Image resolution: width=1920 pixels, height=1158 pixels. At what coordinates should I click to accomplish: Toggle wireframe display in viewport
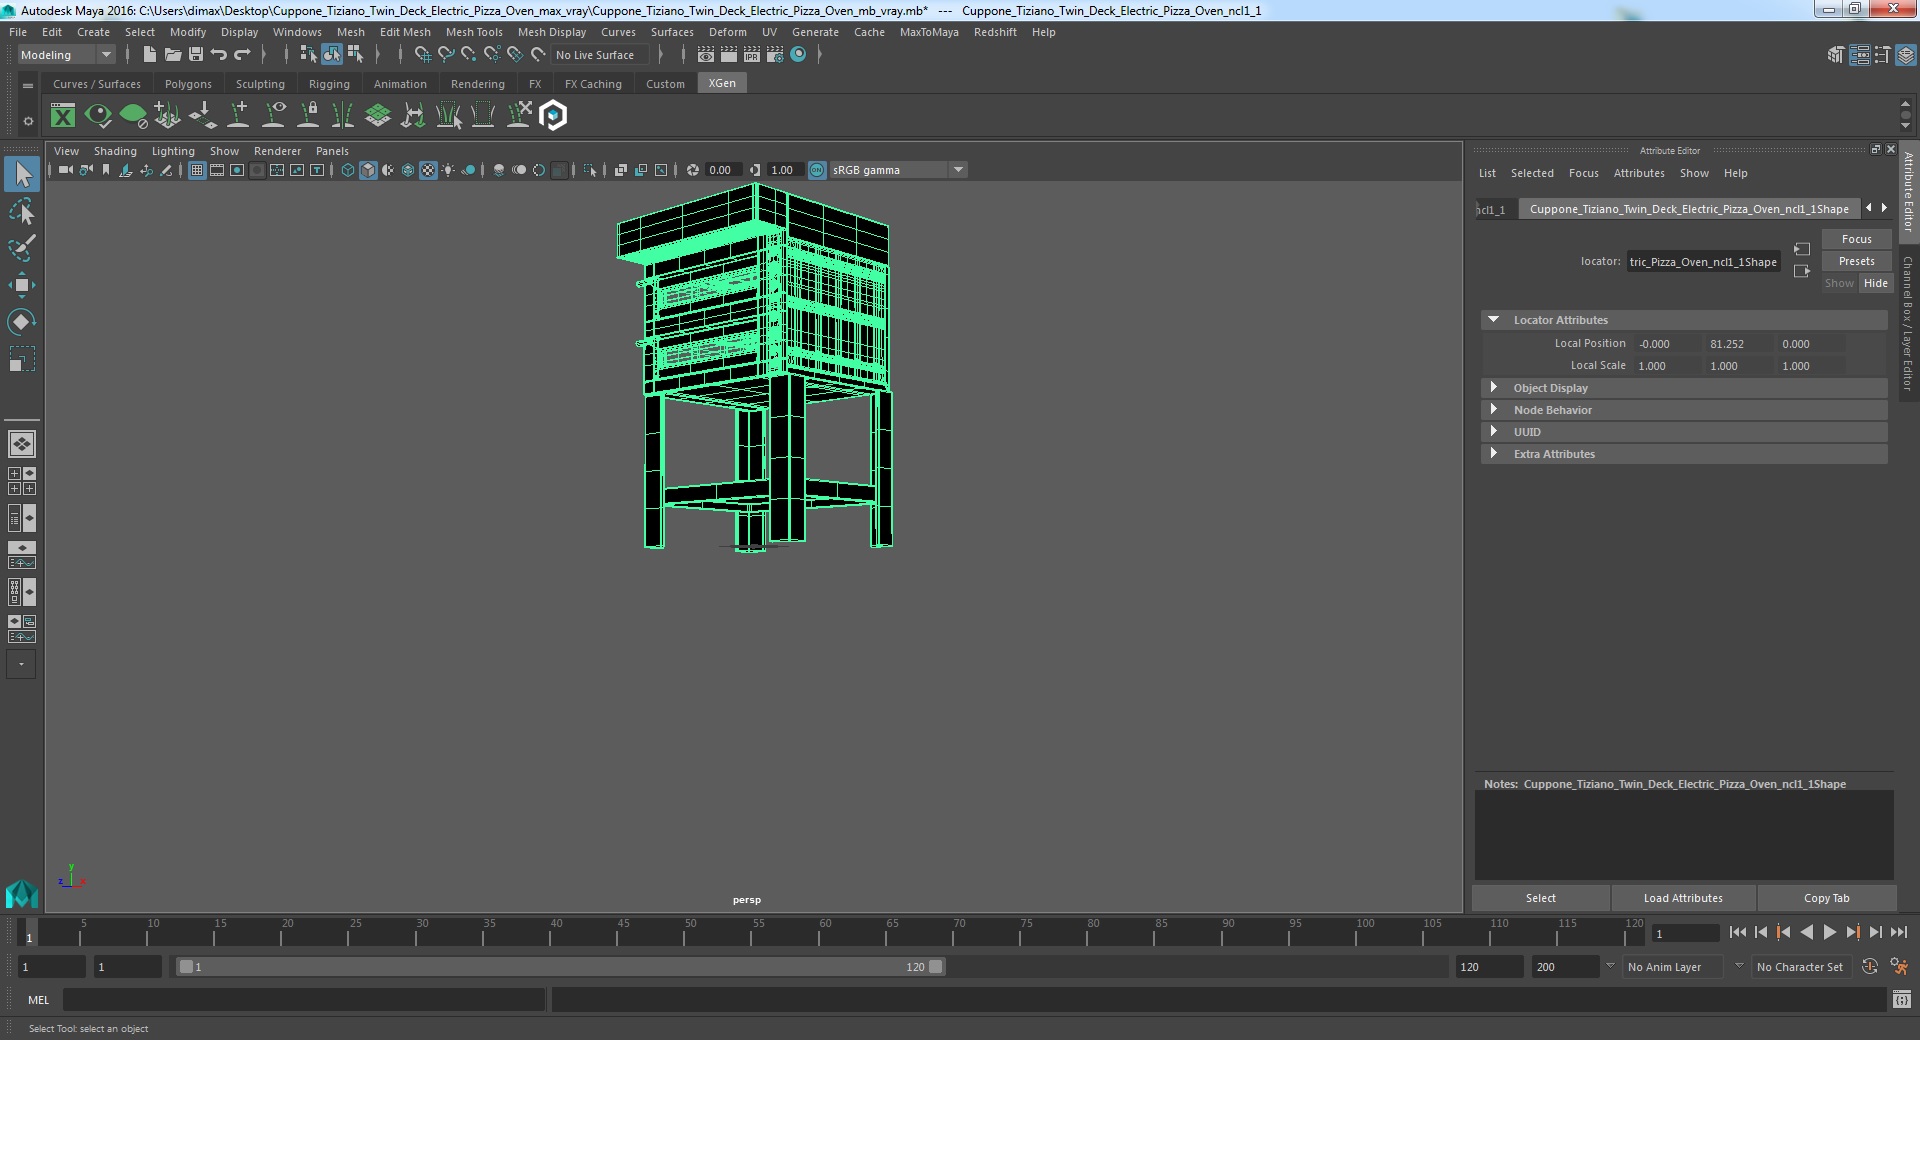click(347, 170)
